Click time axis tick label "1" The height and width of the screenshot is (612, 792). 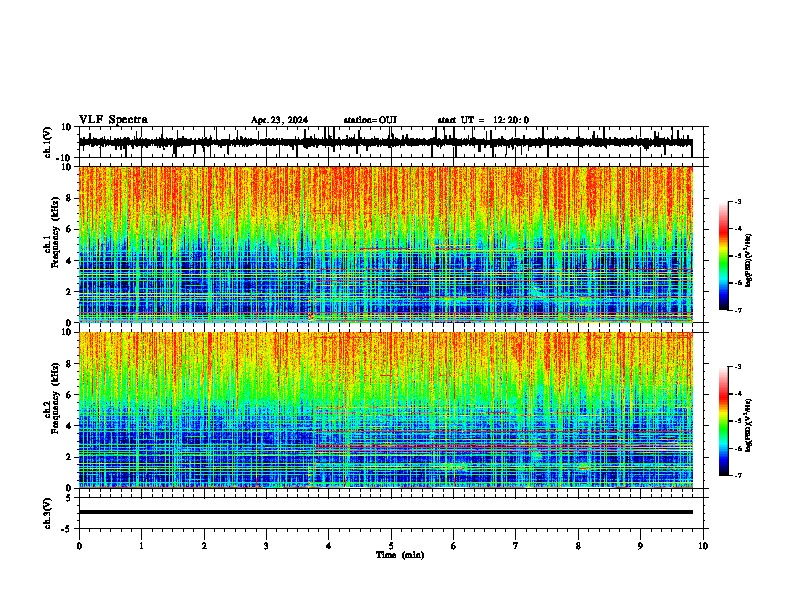141,546
